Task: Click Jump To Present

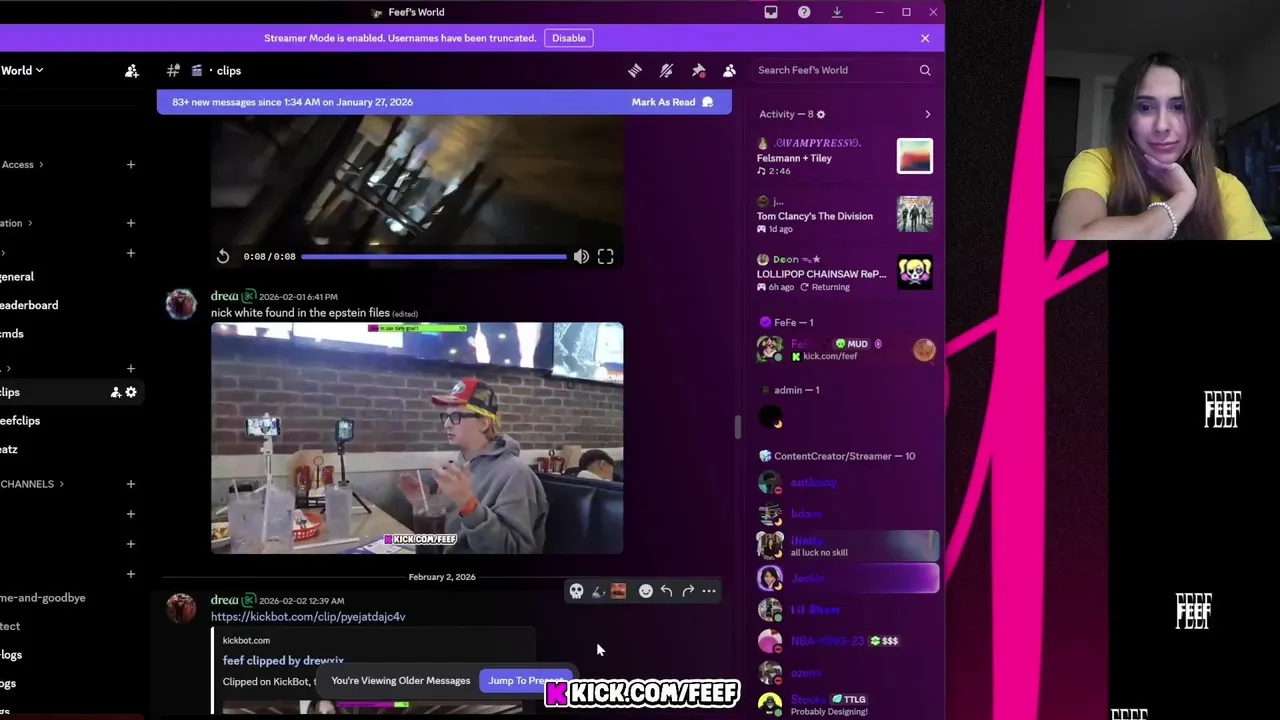Action: [x=526, y=681]
